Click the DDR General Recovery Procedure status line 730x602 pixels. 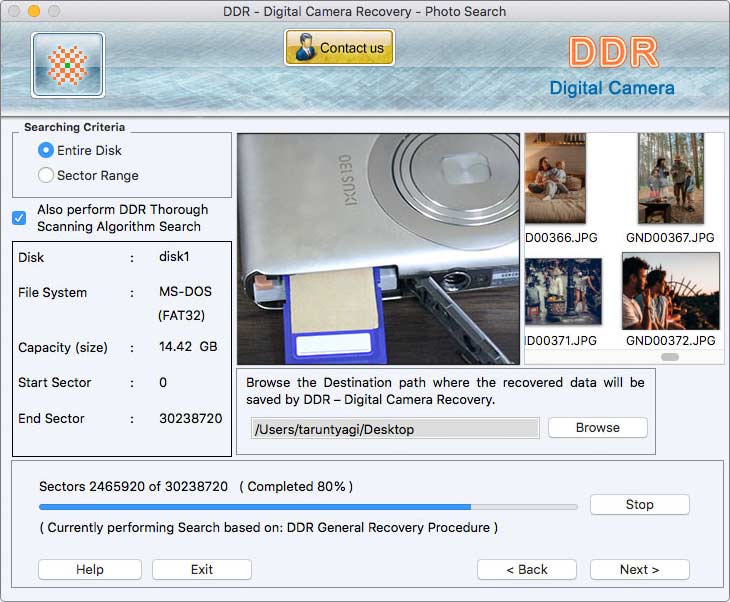point(269,528)
